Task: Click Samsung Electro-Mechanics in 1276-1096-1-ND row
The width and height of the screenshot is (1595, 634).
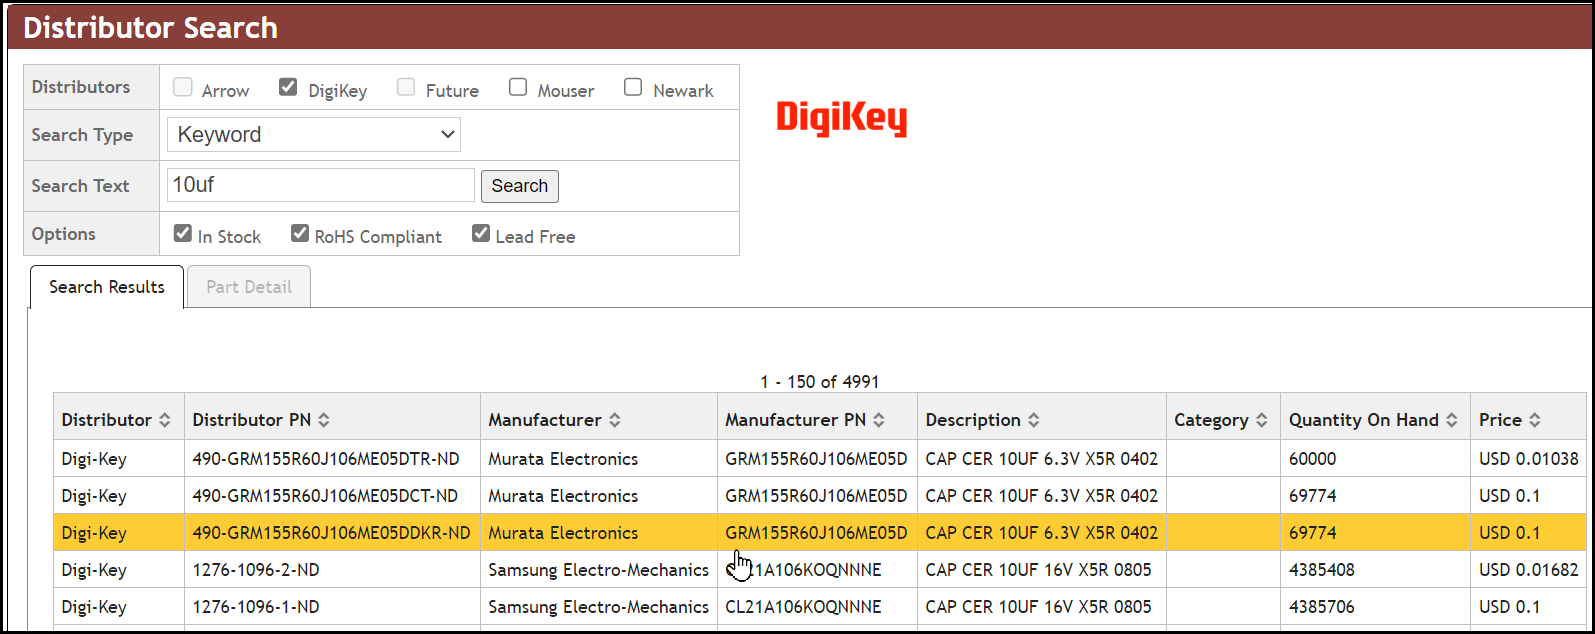Action: [599, 607]
